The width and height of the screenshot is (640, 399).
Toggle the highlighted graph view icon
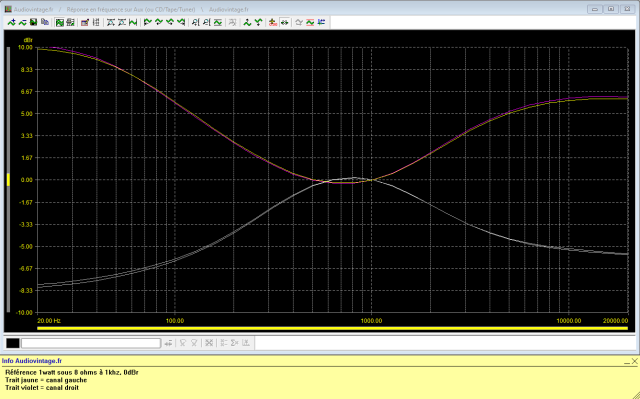pos(60,22)
